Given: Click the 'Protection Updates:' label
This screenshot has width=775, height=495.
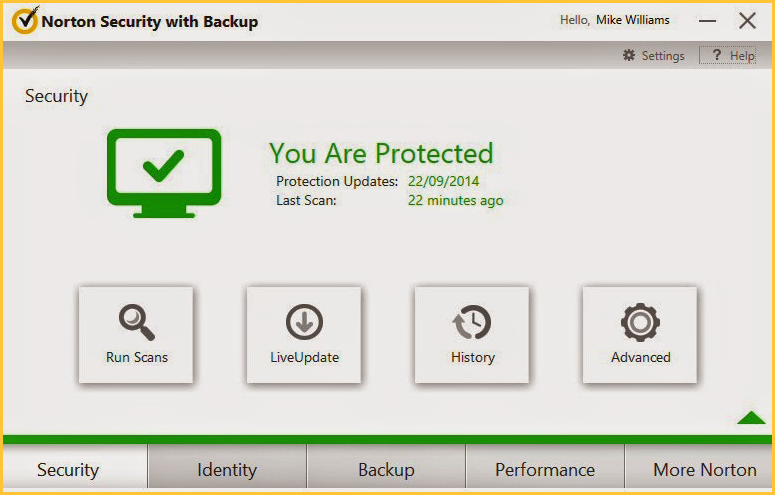Looking at the screenshot, I should coord(337,181).
